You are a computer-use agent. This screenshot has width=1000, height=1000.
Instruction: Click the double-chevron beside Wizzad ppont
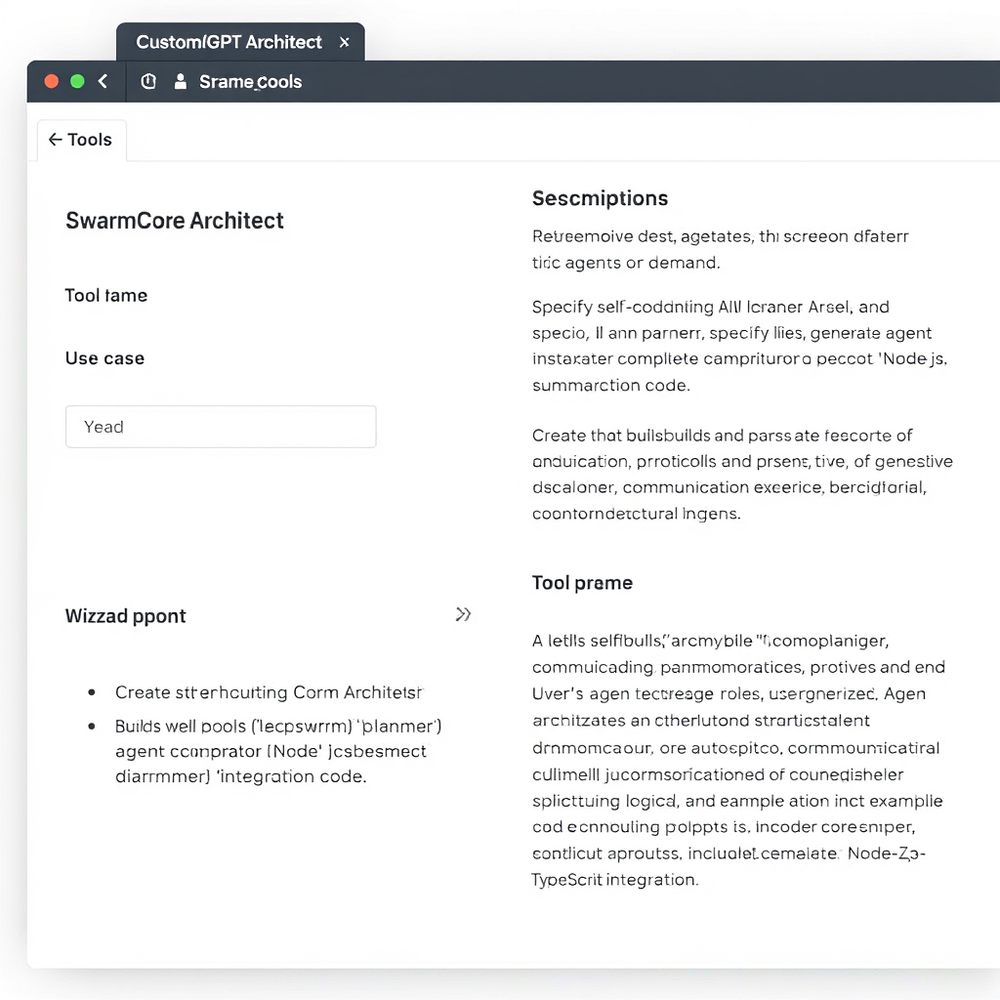pos(463,614)
